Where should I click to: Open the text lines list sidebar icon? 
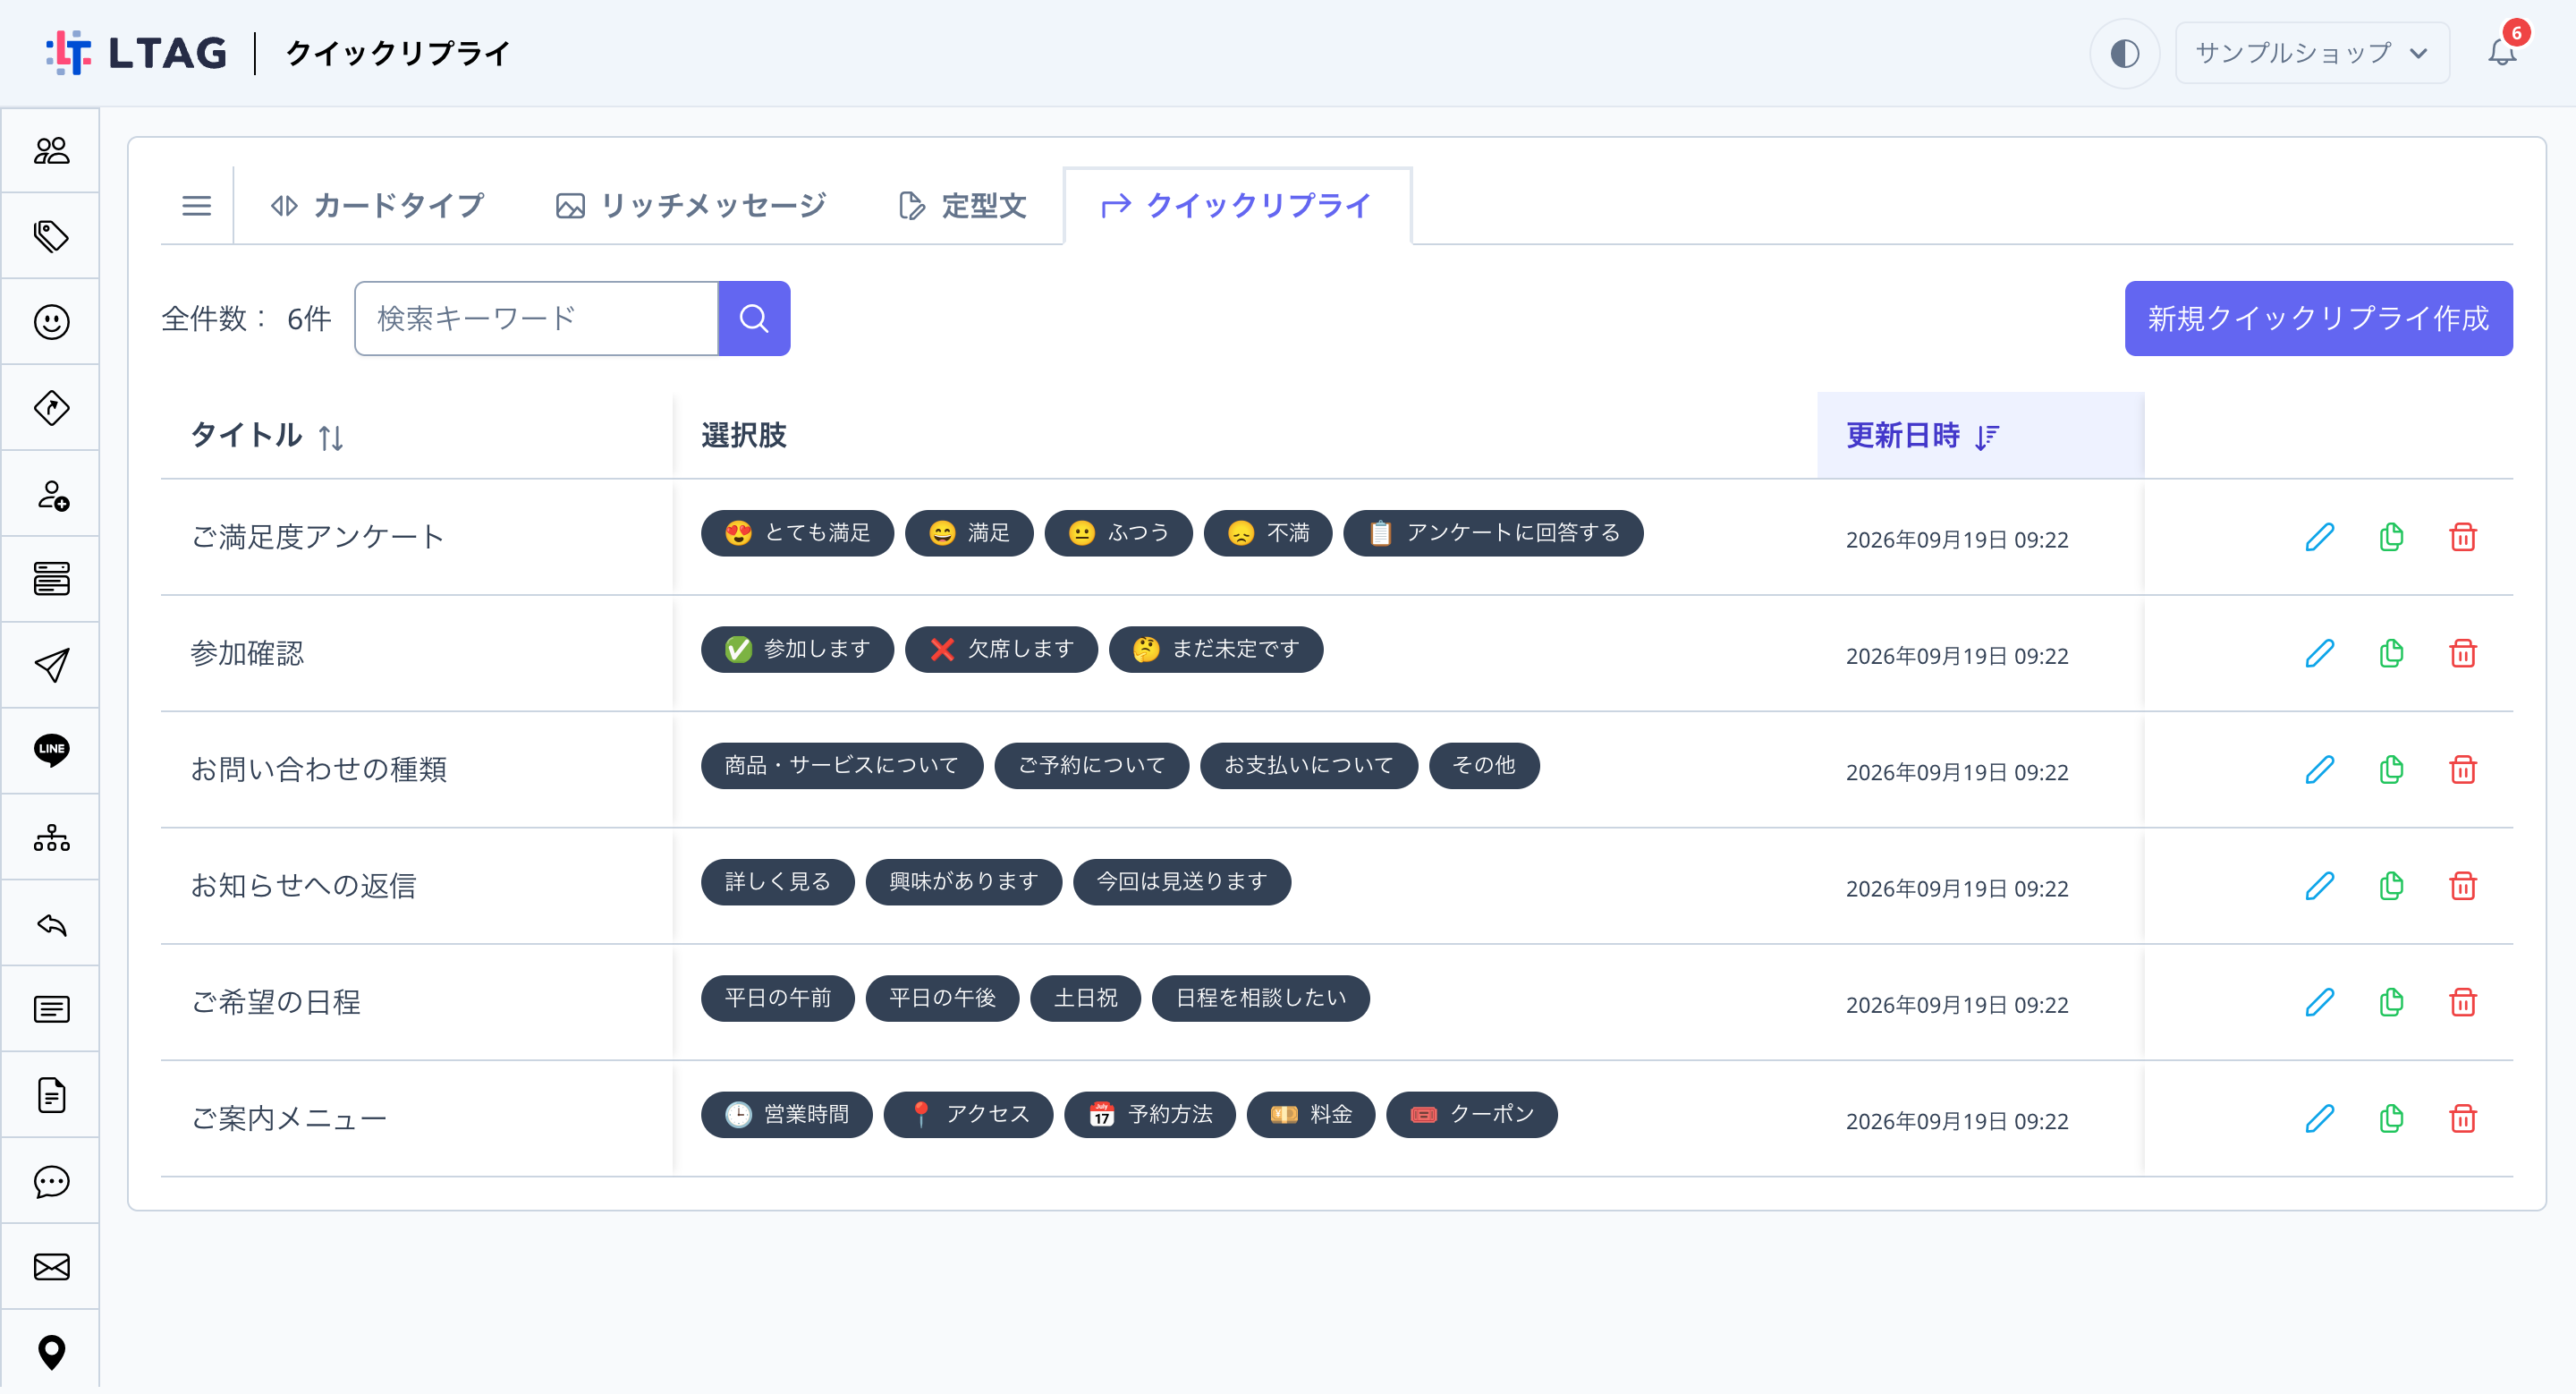tap(51, 1009)
